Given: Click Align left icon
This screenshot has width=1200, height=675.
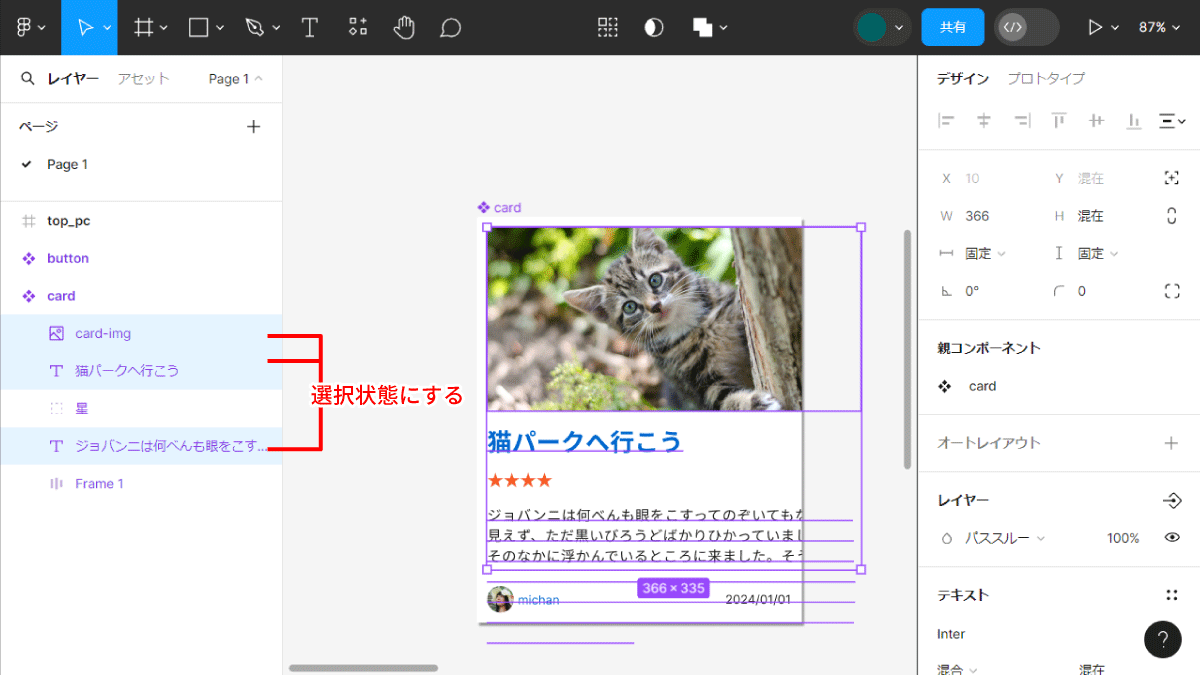Looking at the screenshot, I should pyautogui.click(x=946, y=121).
